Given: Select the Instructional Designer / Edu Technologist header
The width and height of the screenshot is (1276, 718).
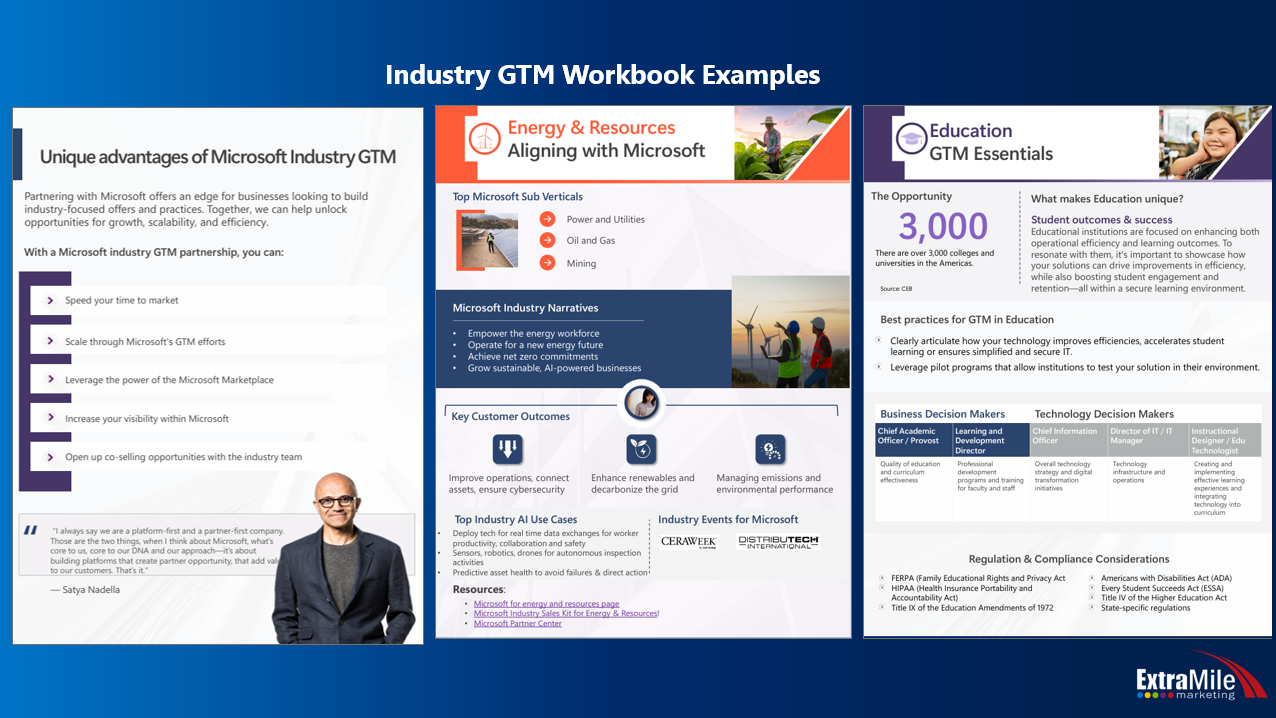Looking at the screenshot, I should coord(1225,440).
